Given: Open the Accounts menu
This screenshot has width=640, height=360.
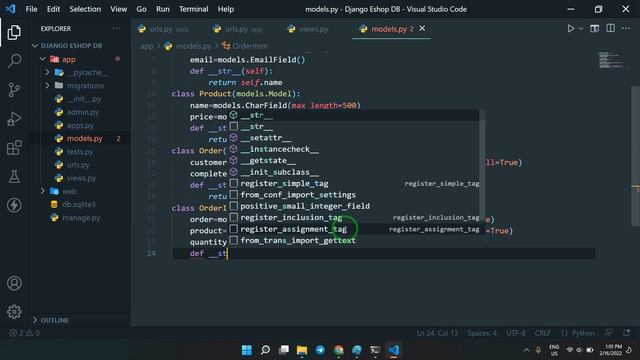Looking at the screenshot, I should coord(14,283).
